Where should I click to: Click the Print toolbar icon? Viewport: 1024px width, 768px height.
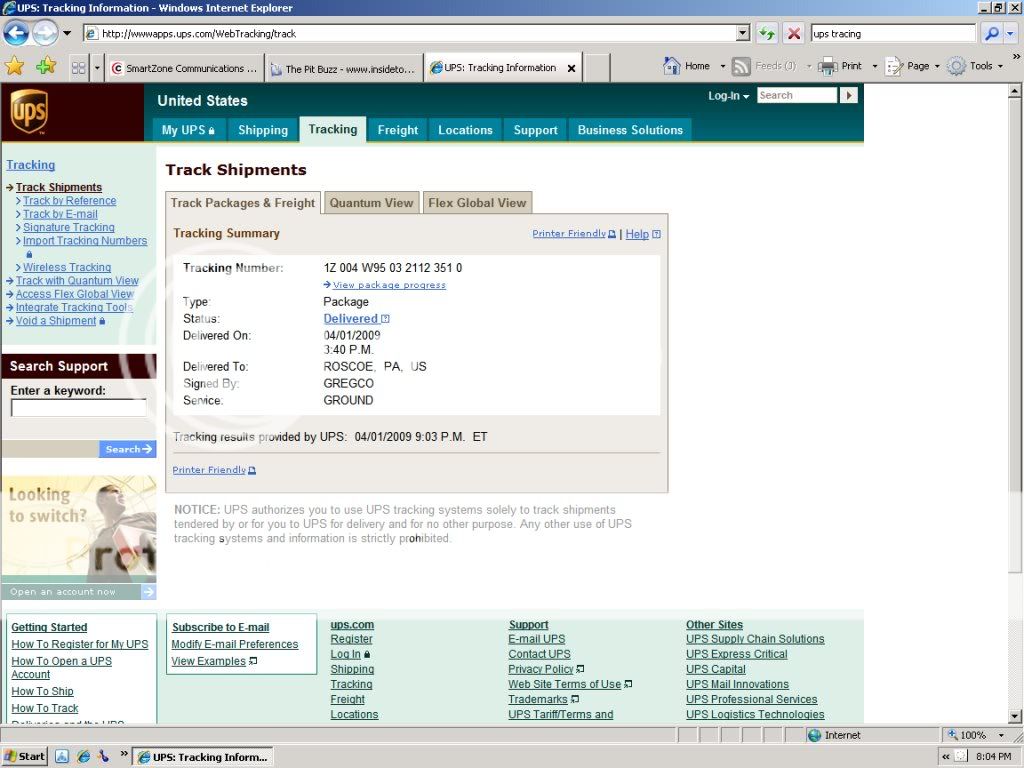(x=827, y=66)
